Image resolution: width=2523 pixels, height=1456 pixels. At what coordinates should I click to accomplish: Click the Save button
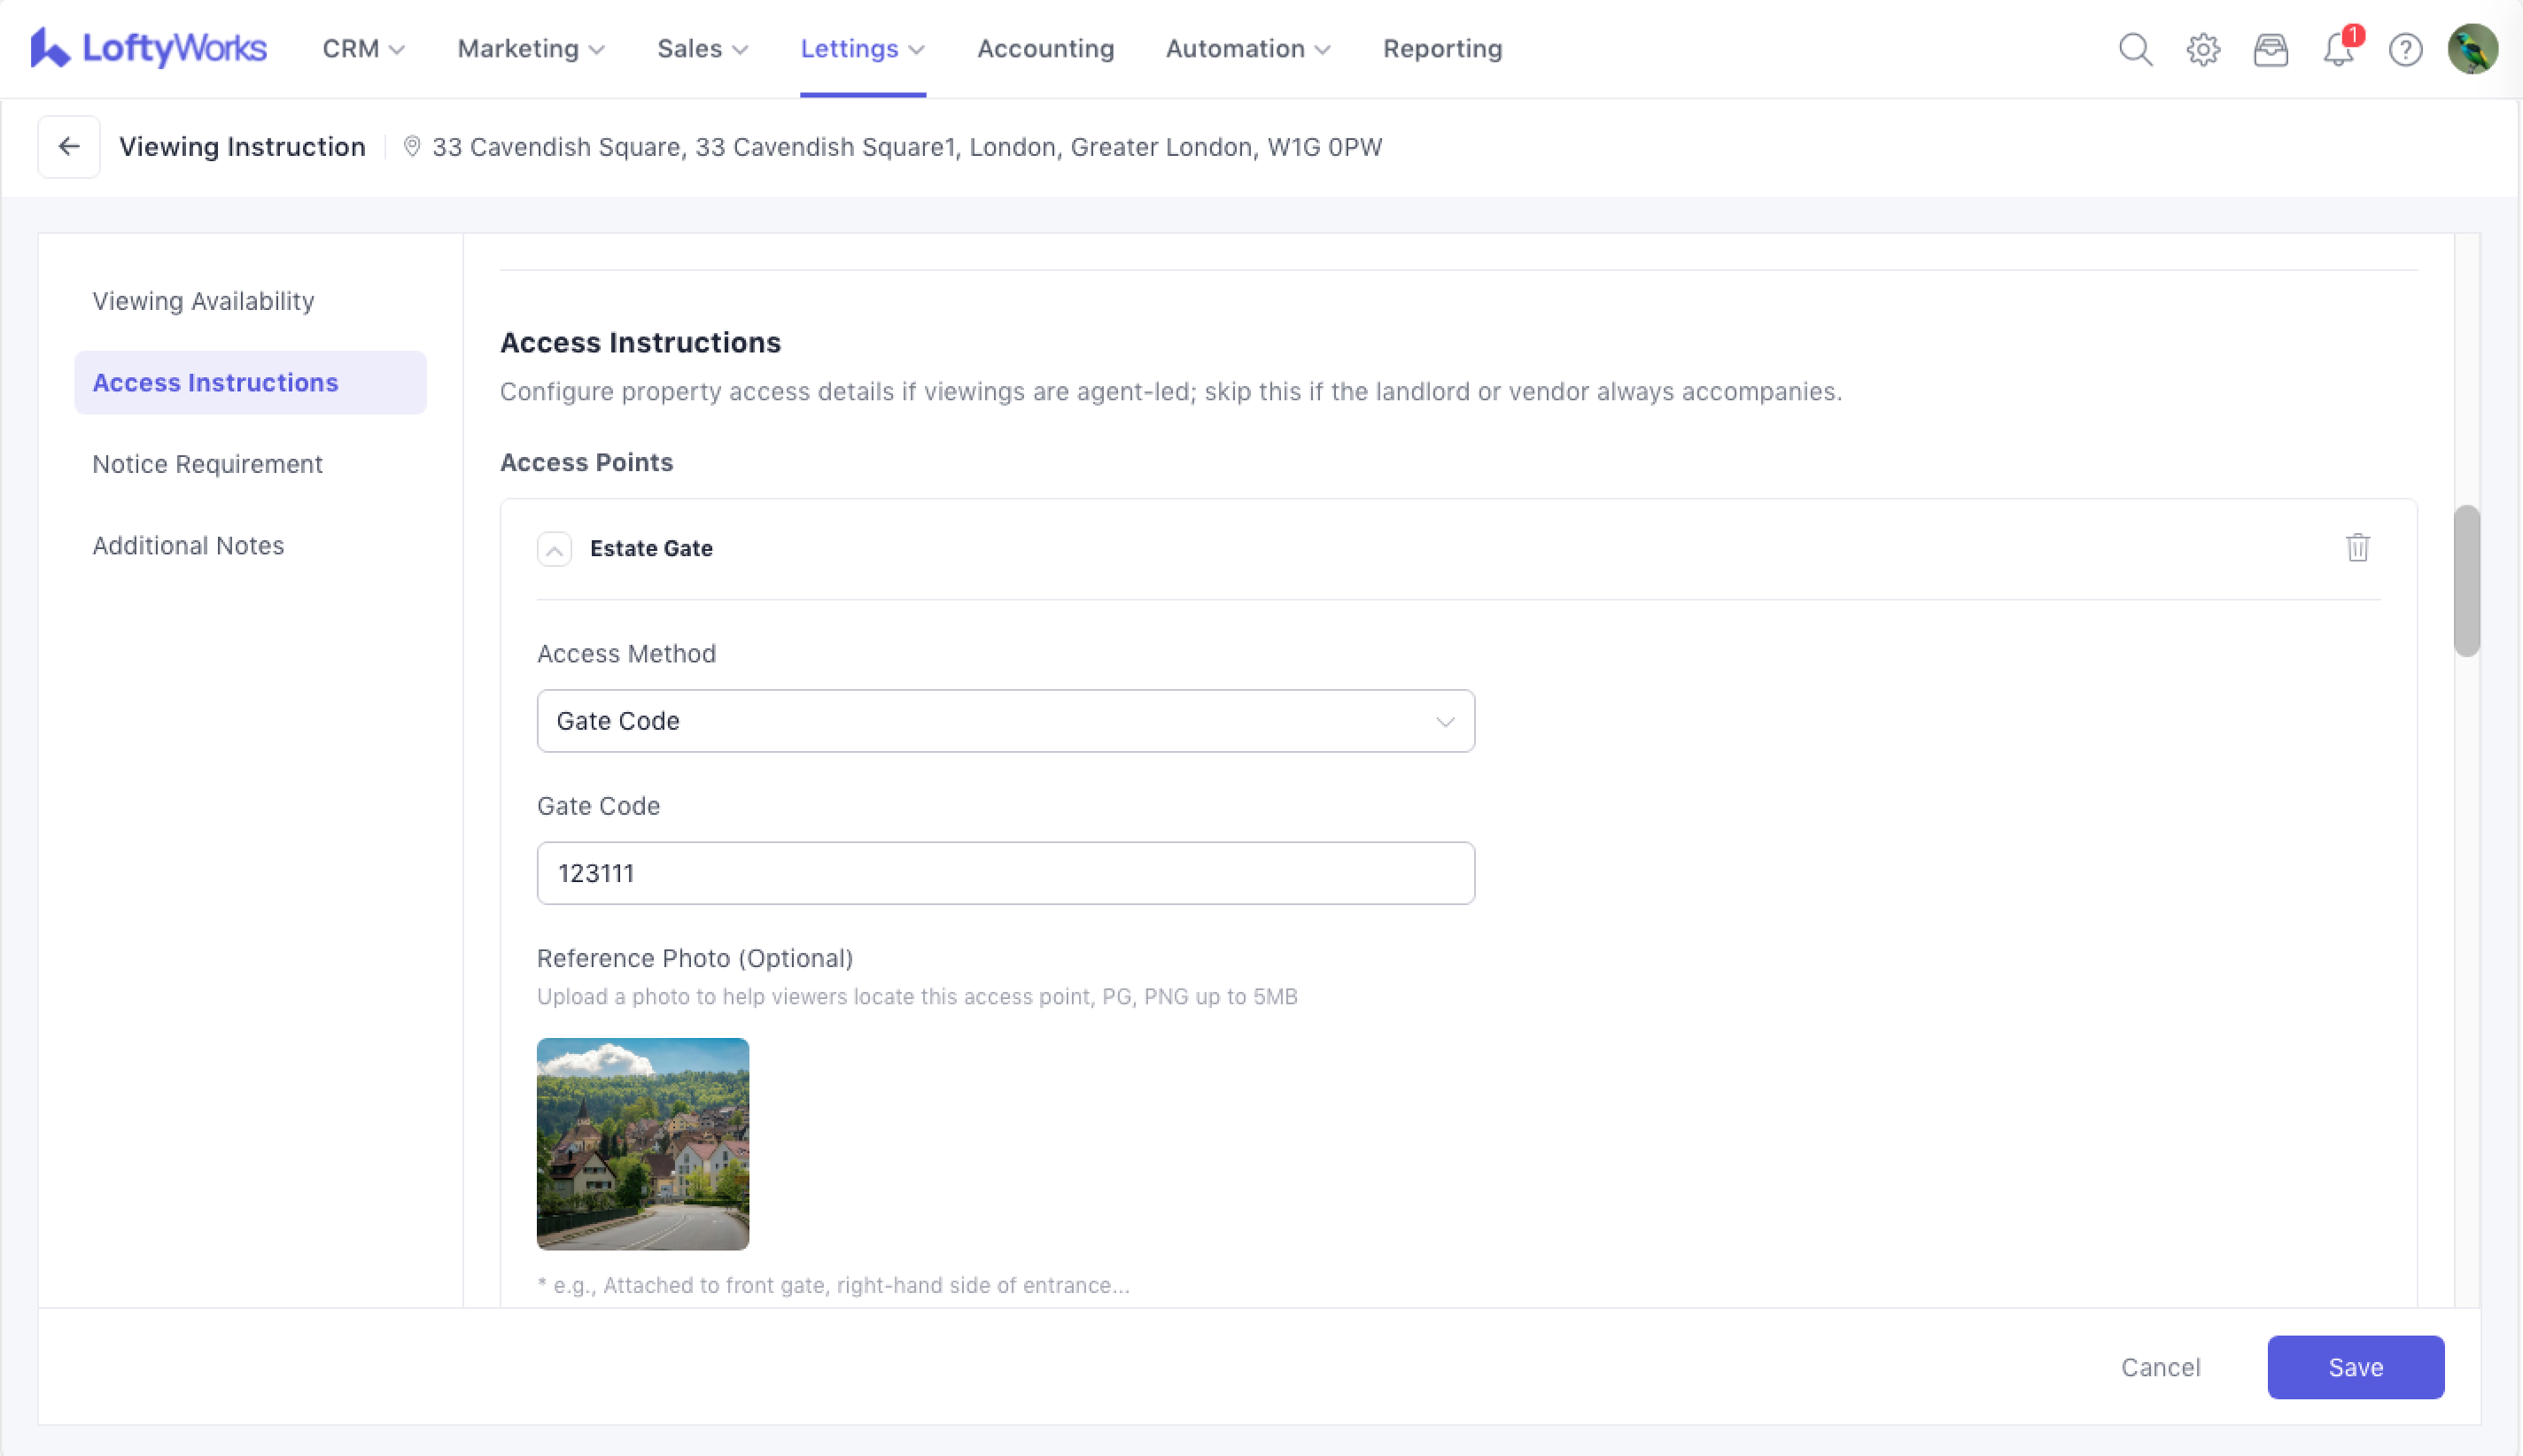(2355, 1367)
